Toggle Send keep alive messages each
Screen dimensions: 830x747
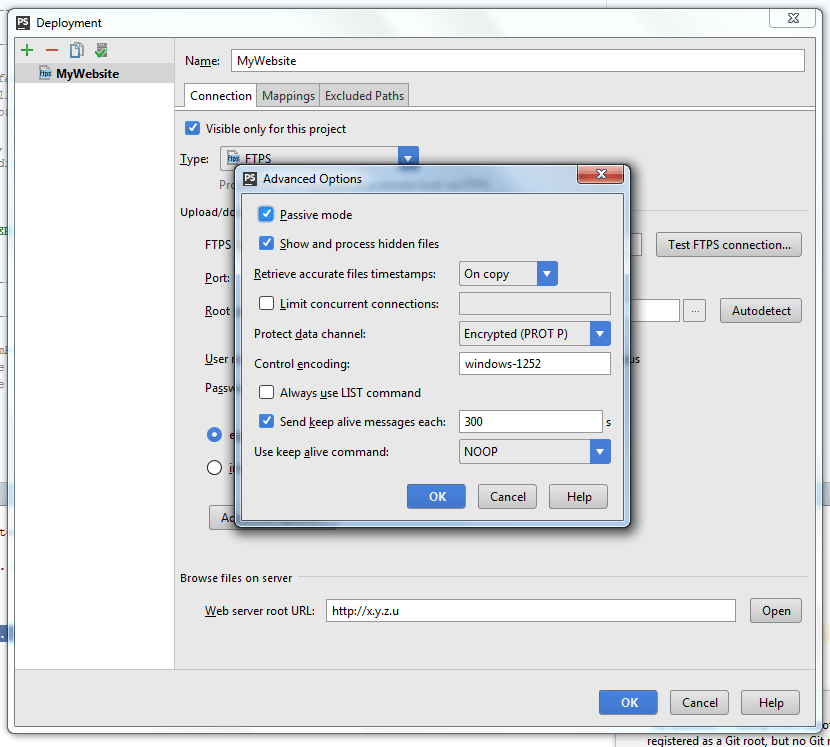point(266,421)
